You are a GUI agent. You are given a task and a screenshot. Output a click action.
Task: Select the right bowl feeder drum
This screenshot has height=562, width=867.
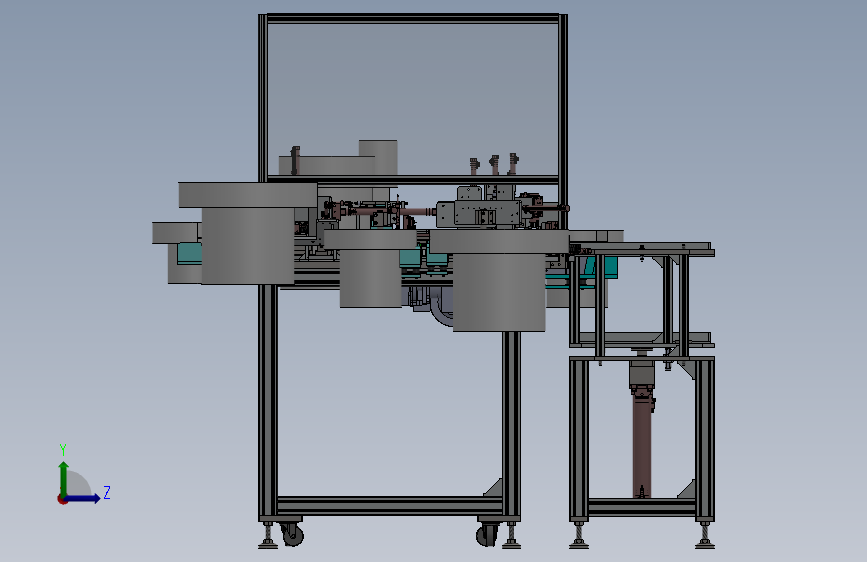coord(499,282)
